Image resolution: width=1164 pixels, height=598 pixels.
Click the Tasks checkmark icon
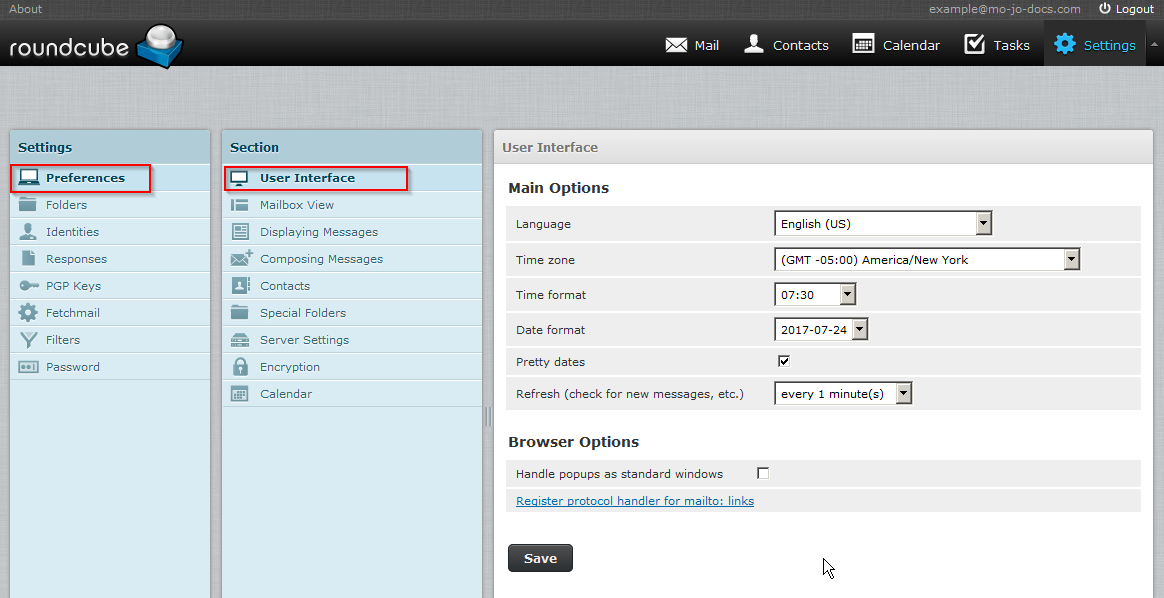pyautogui.click(x=974, y=44)
